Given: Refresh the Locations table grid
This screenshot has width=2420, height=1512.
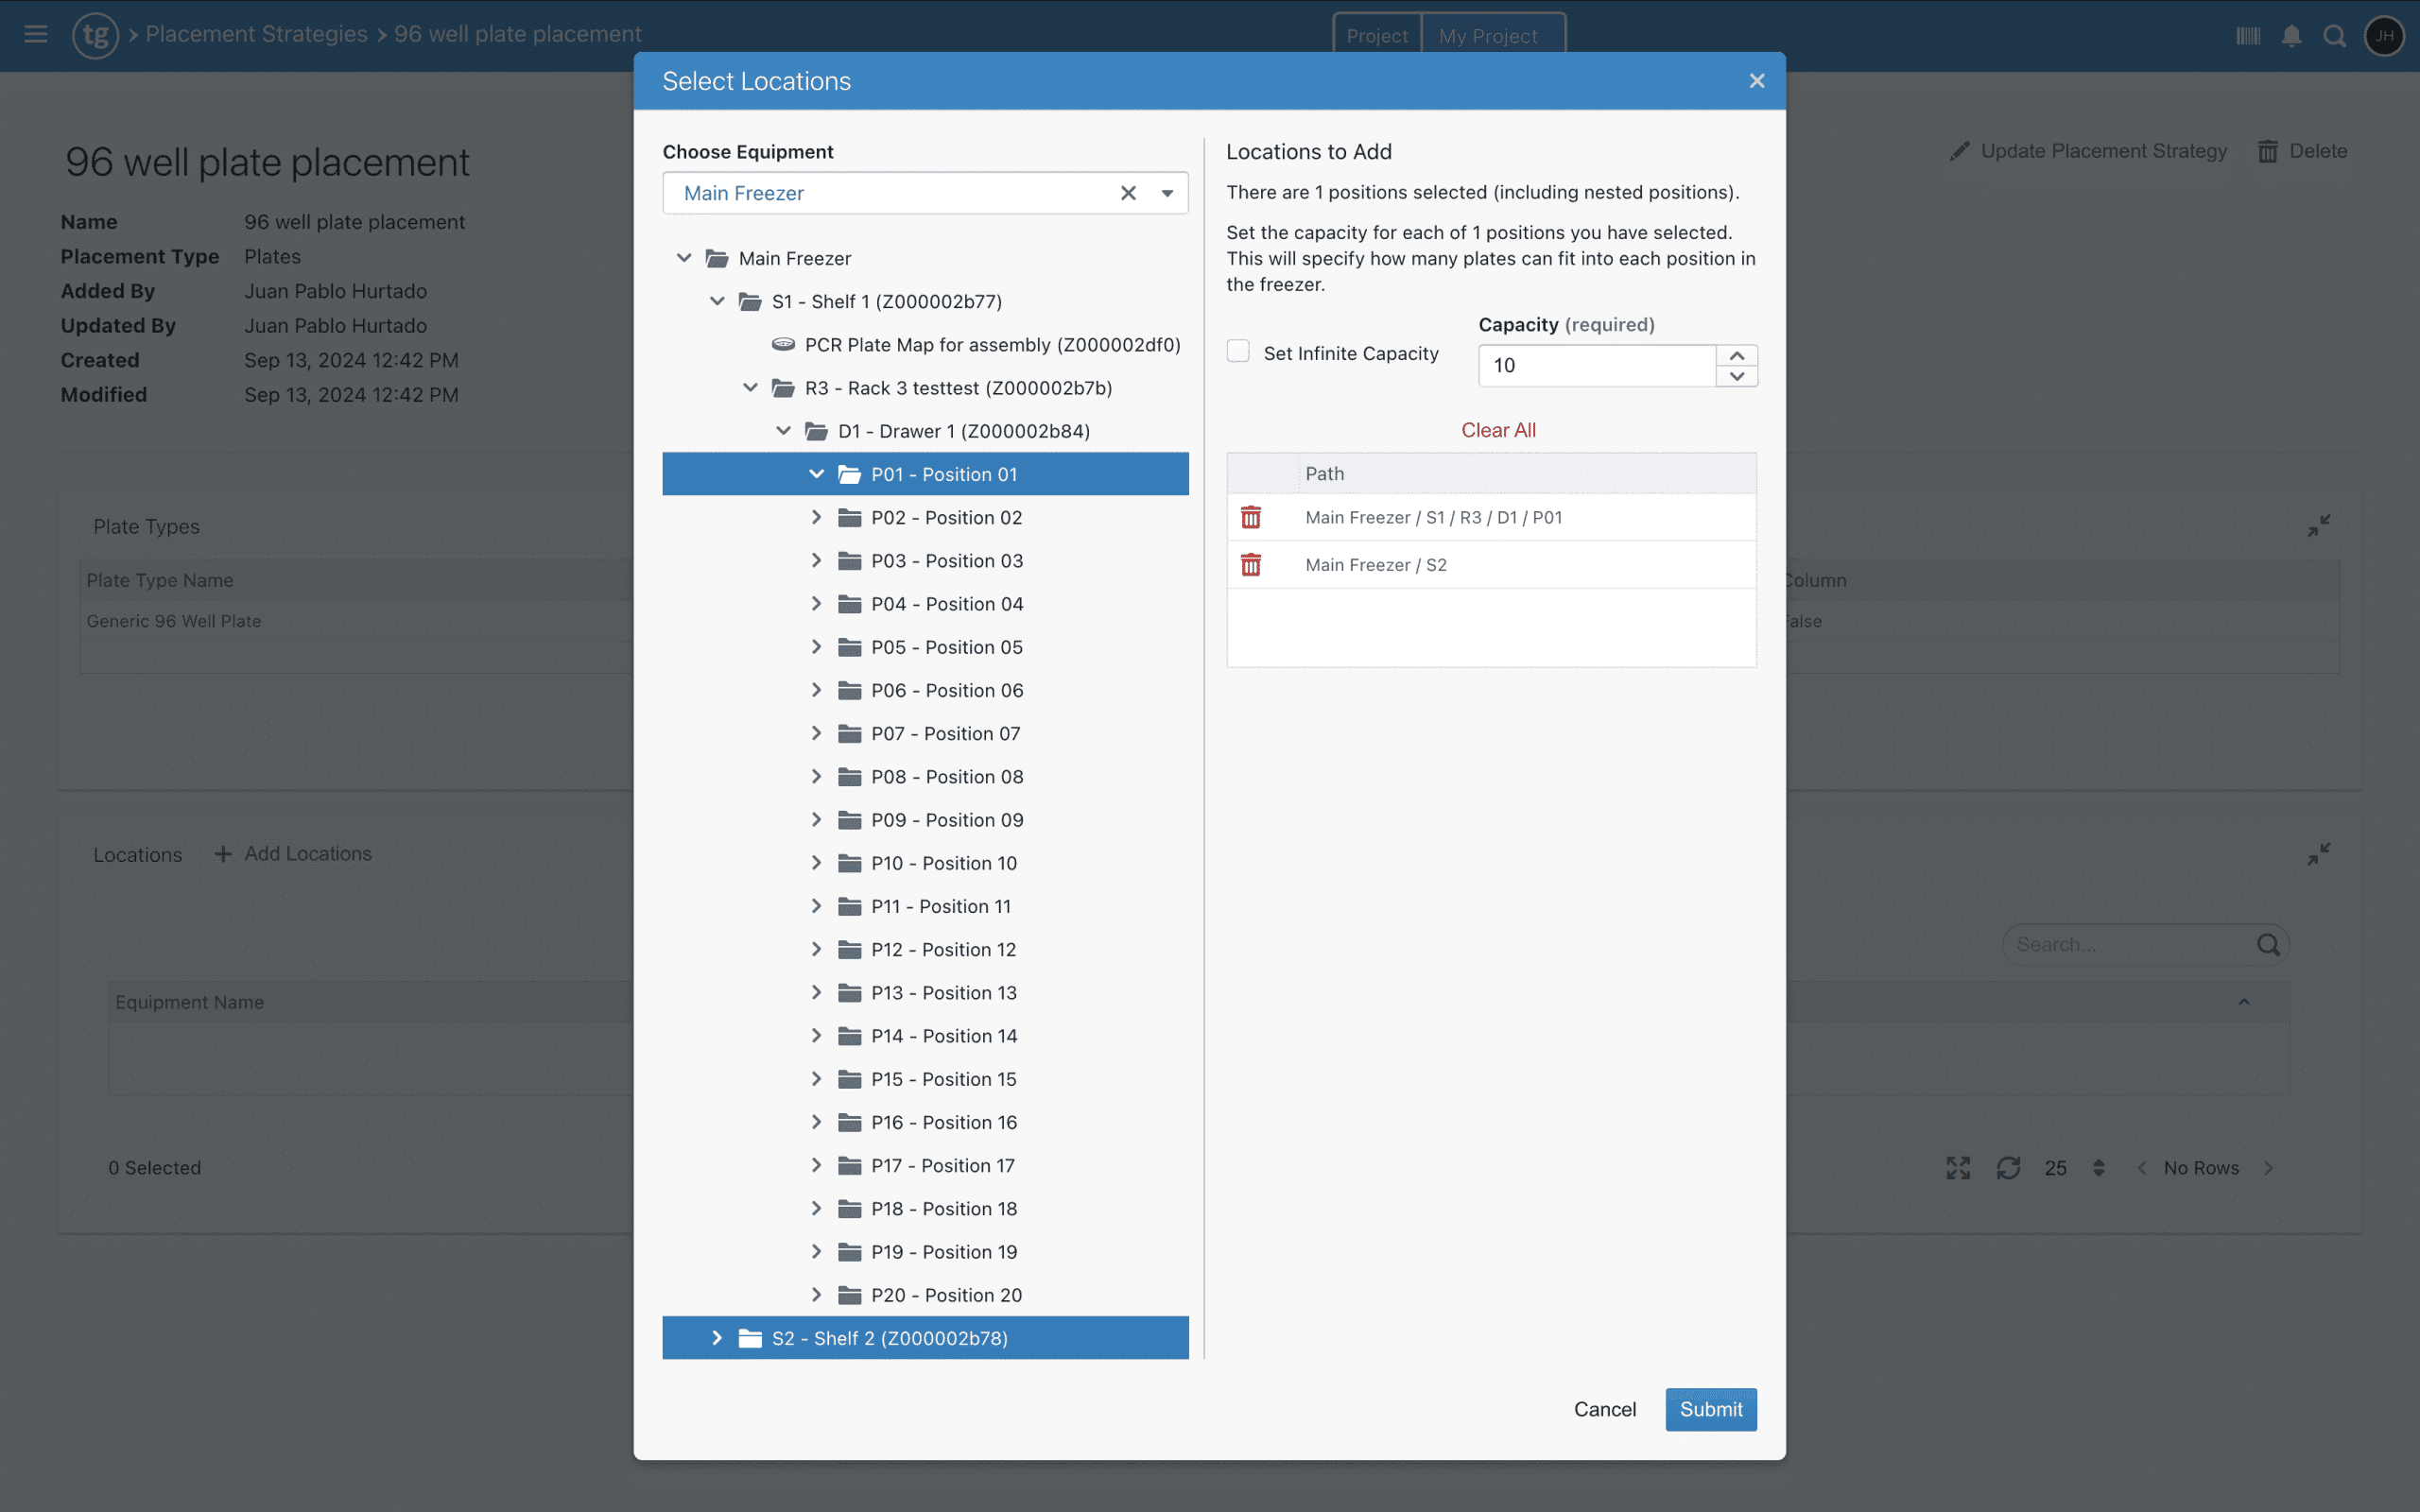Looking at the screenshot, I should point(2010,1167).
